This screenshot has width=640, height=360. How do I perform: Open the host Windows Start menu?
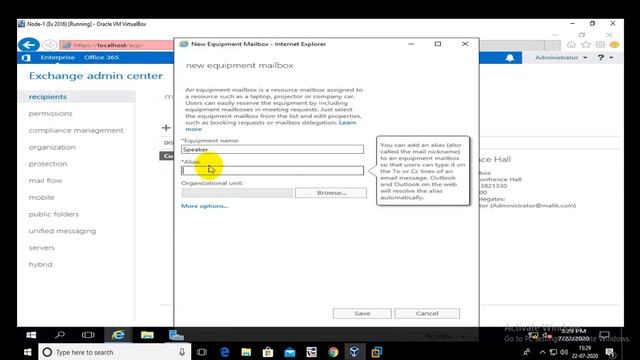(x=27, y=352)
